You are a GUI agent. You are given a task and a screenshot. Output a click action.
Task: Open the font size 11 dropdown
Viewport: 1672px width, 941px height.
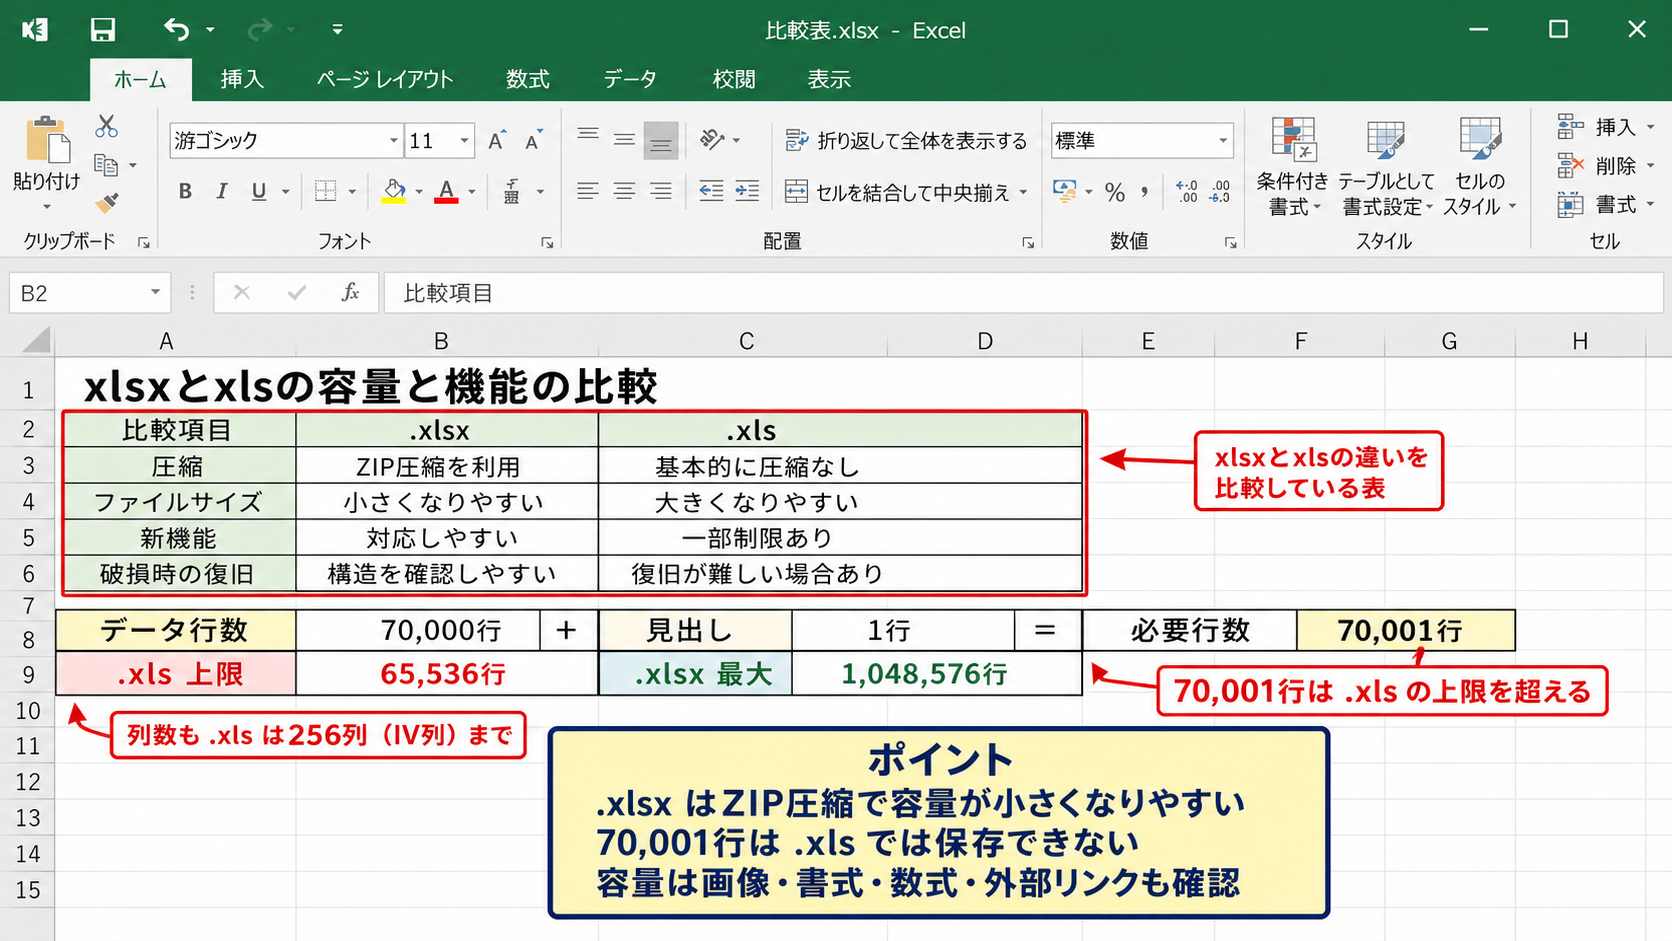[464, 141]
